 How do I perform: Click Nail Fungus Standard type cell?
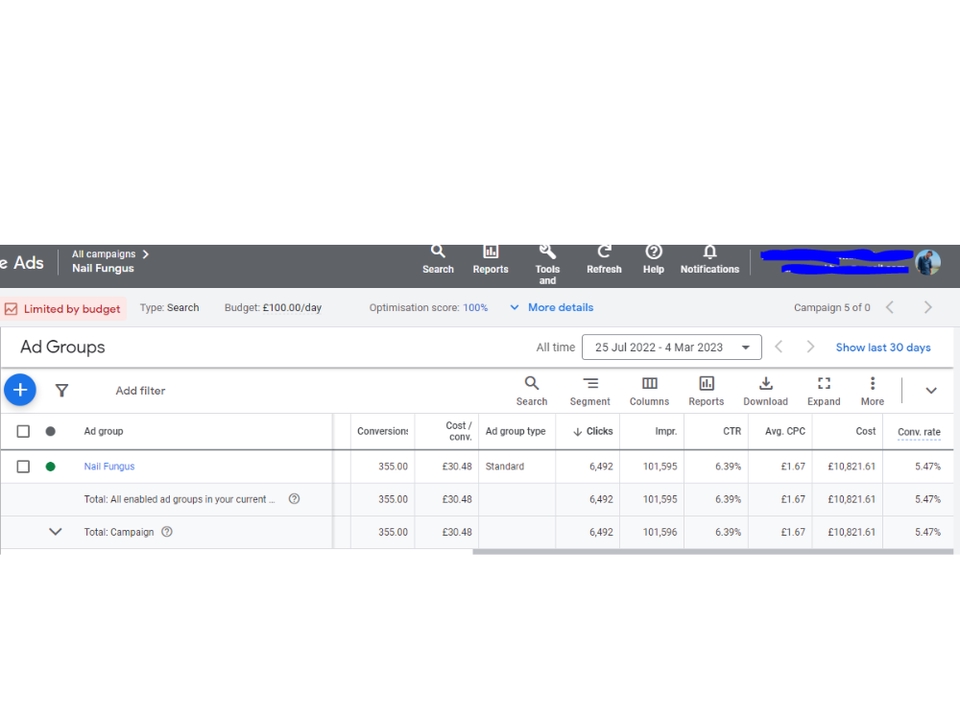click(504, 467)
